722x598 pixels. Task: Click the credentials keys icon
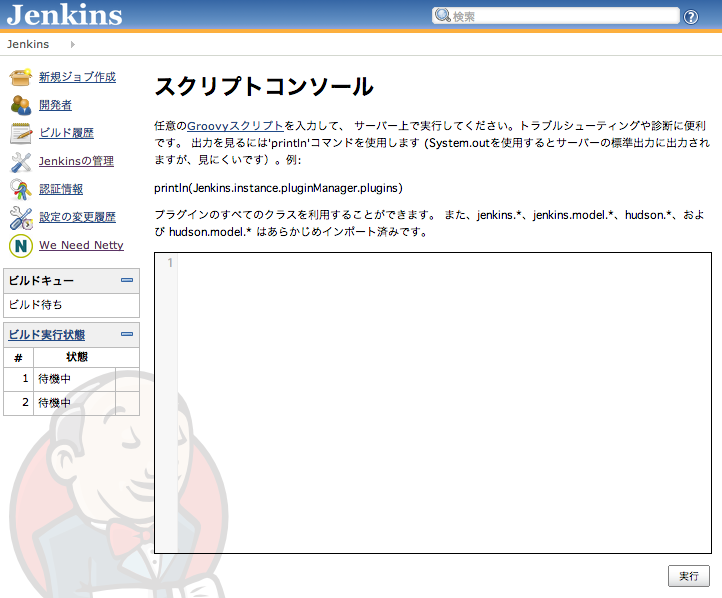(x=21, y=189)
